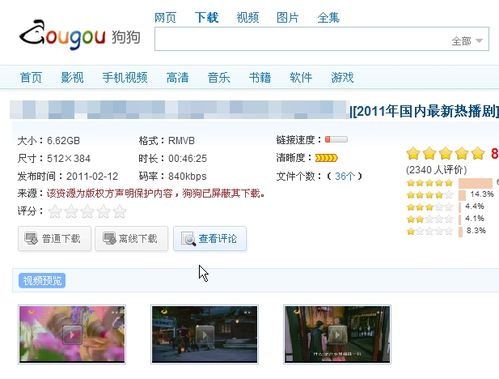Viewport: 499px width, 379px height.
Task: Click the red copyright notice text
Action: (156, 193)
